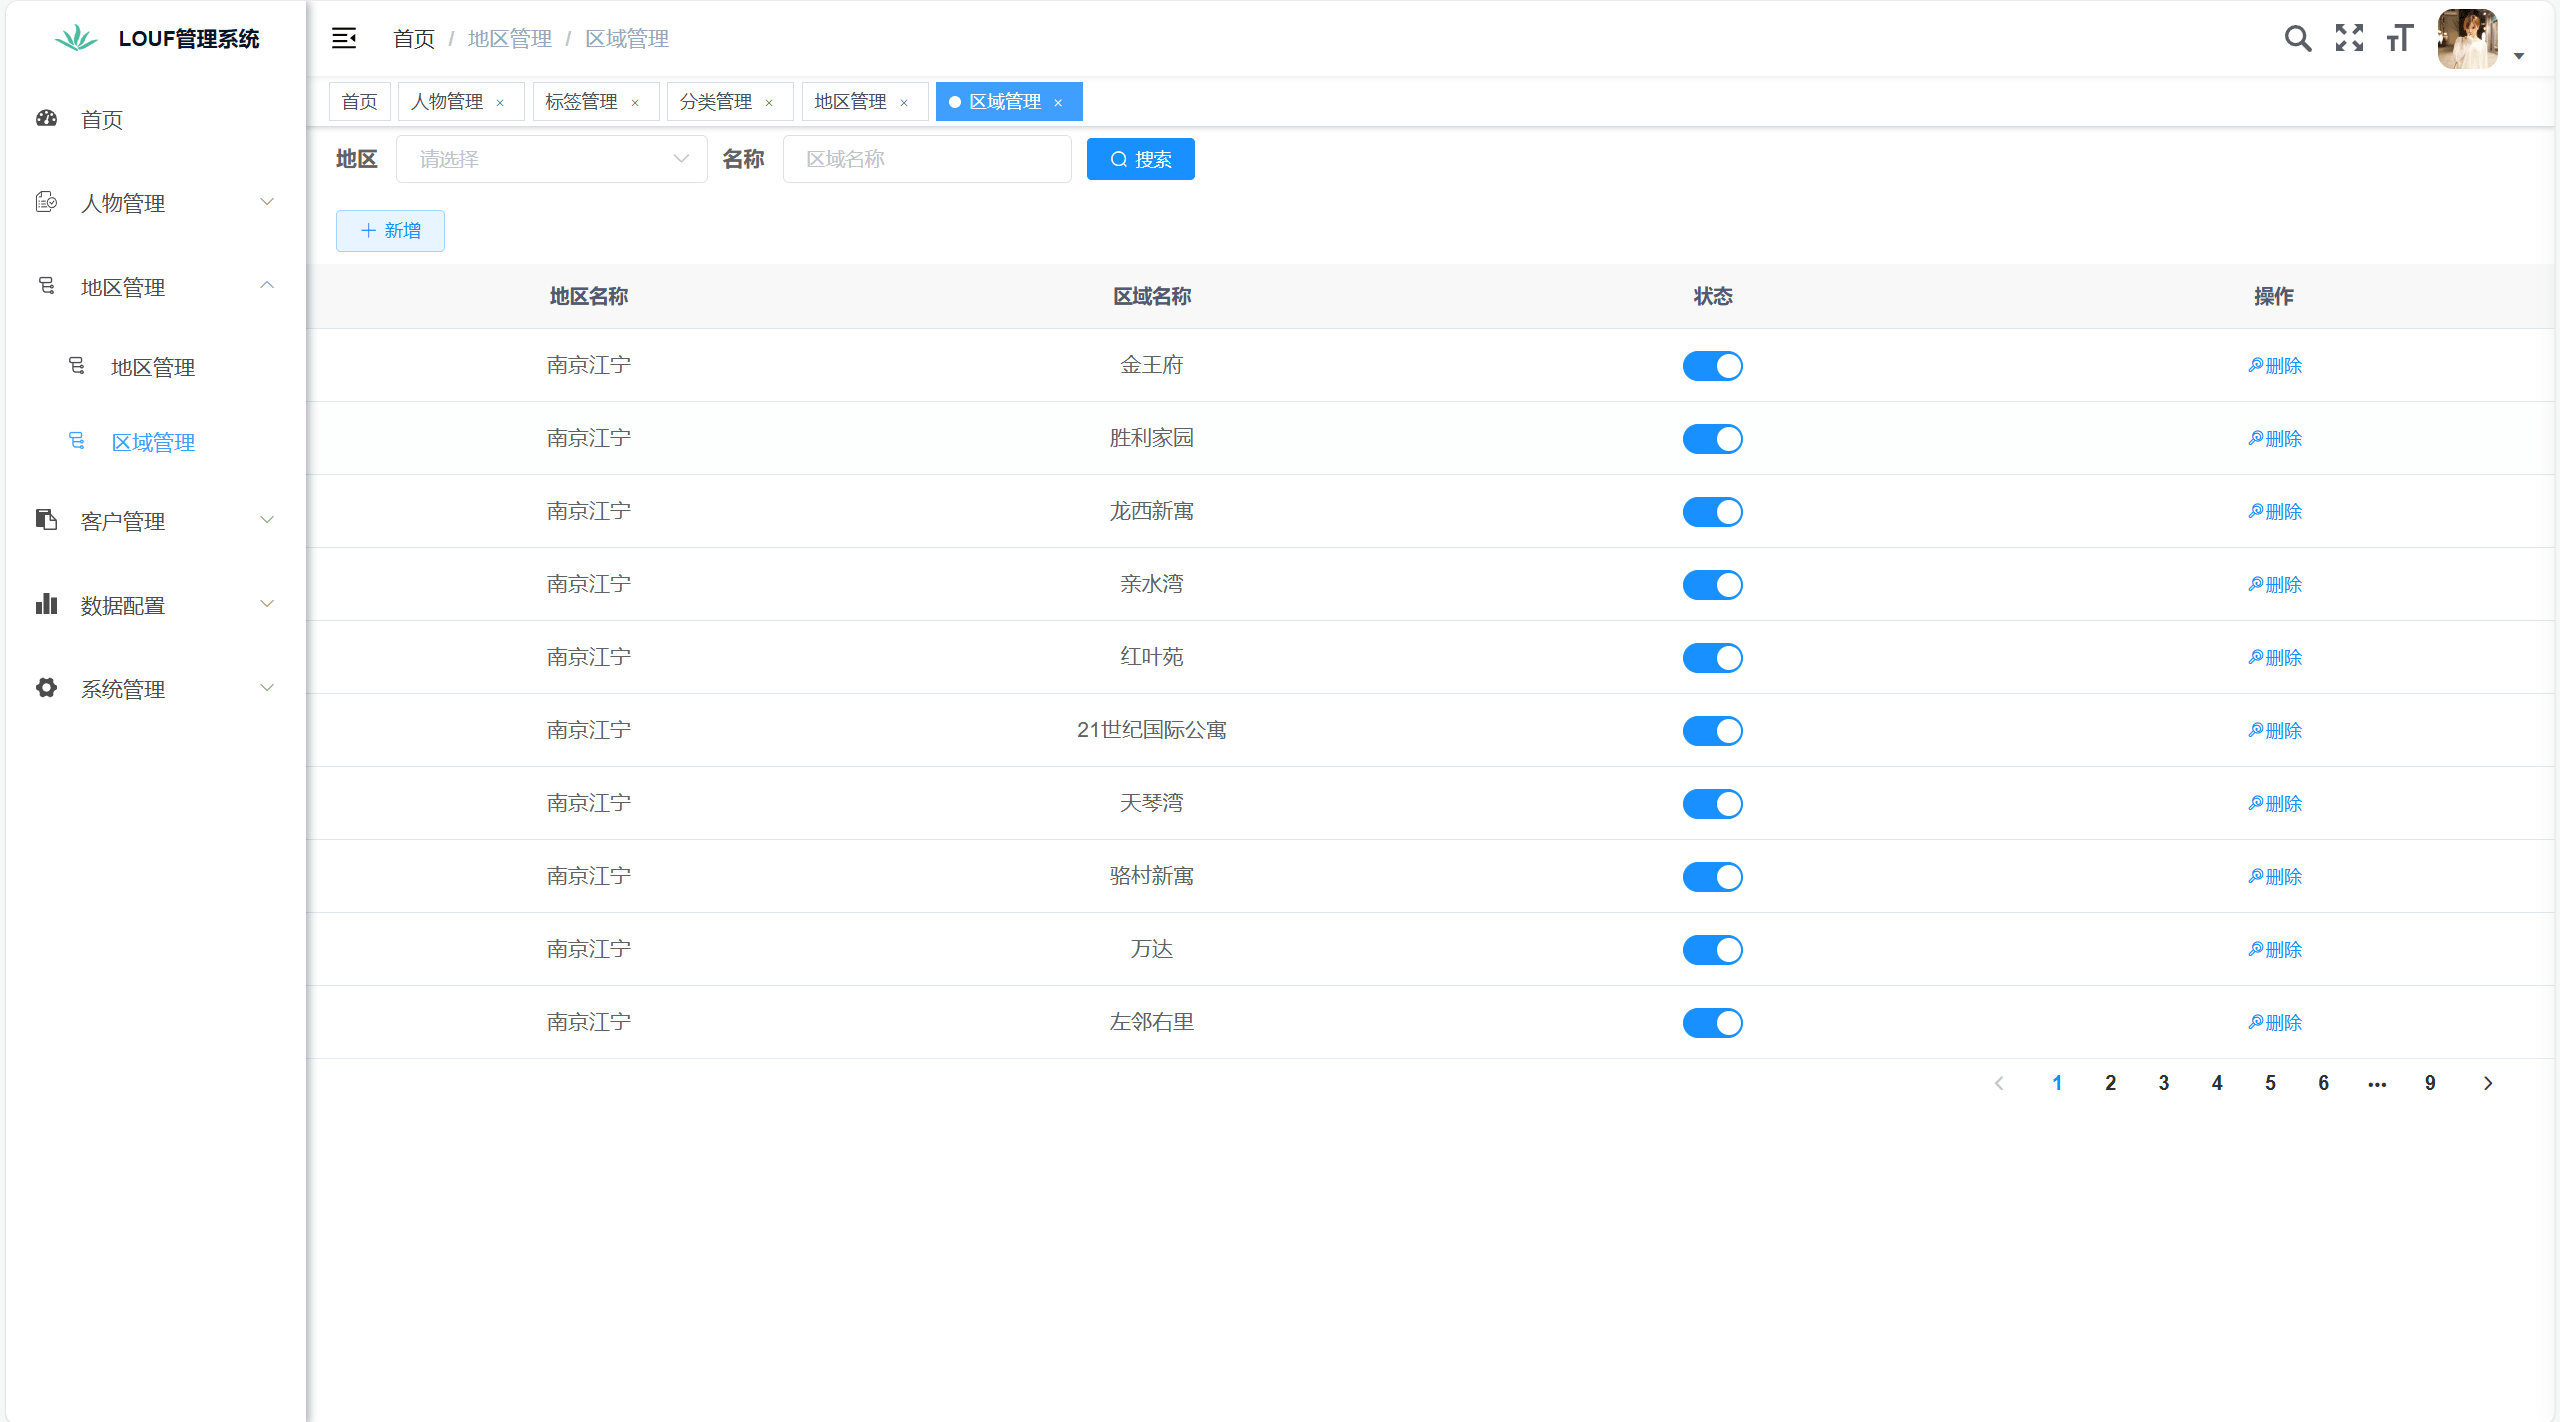The width and height of the screenshot is (2560, 1422).
Task: Toggle fullscreen mode icon
Action: 2349,38
